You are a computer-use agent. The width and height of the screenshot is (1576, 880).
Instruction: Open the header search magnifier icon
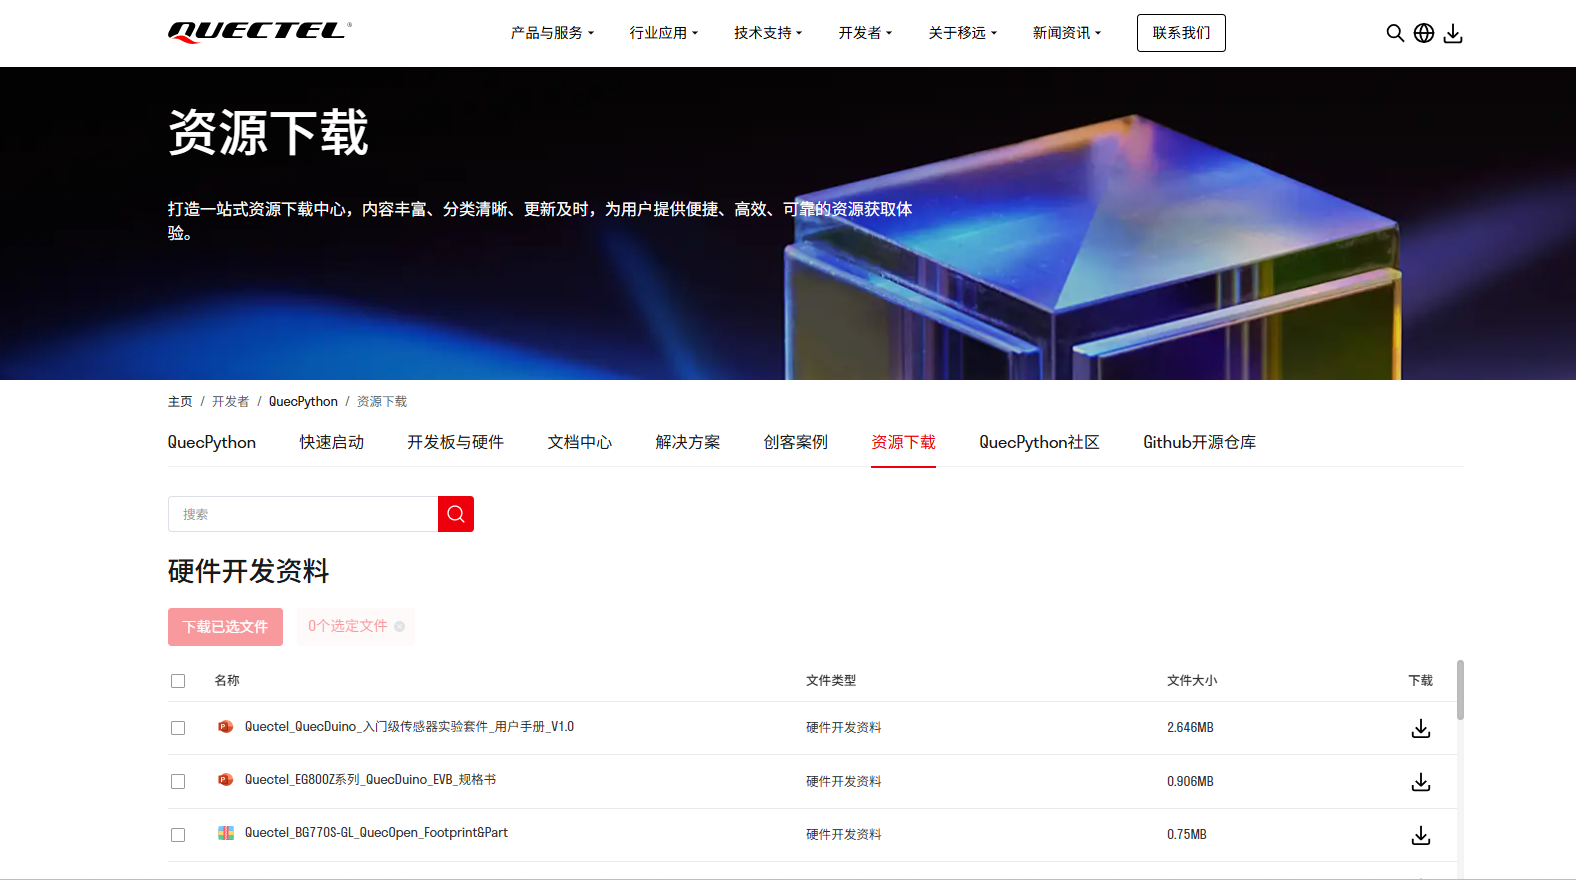point(1395,33)
